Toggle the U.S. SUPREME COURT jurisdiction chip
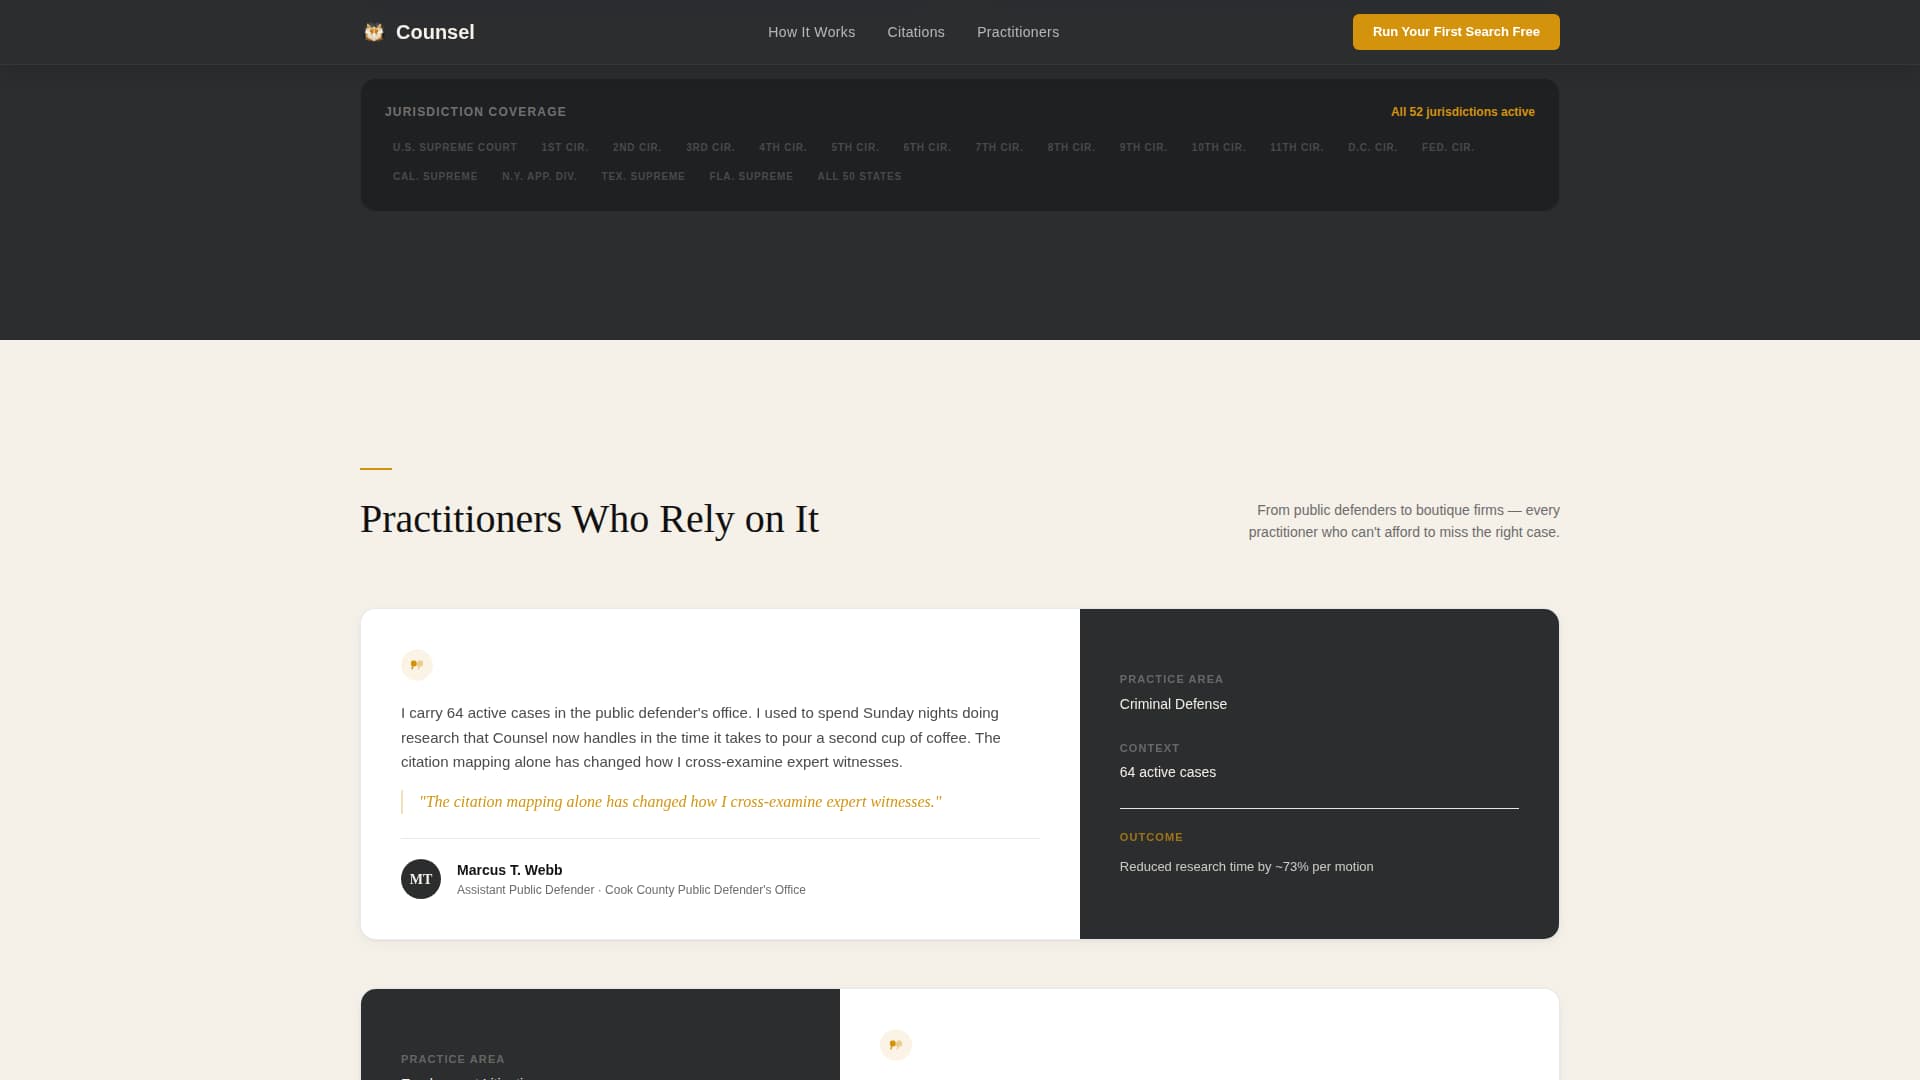Viewport: 1920px width, 1080px height. click(x=455, y=147)
